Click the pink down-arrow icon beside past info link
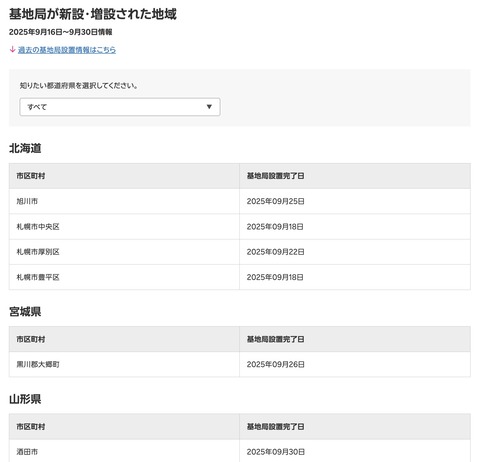Viewport: 480px width, 462px height. point(12,50)
